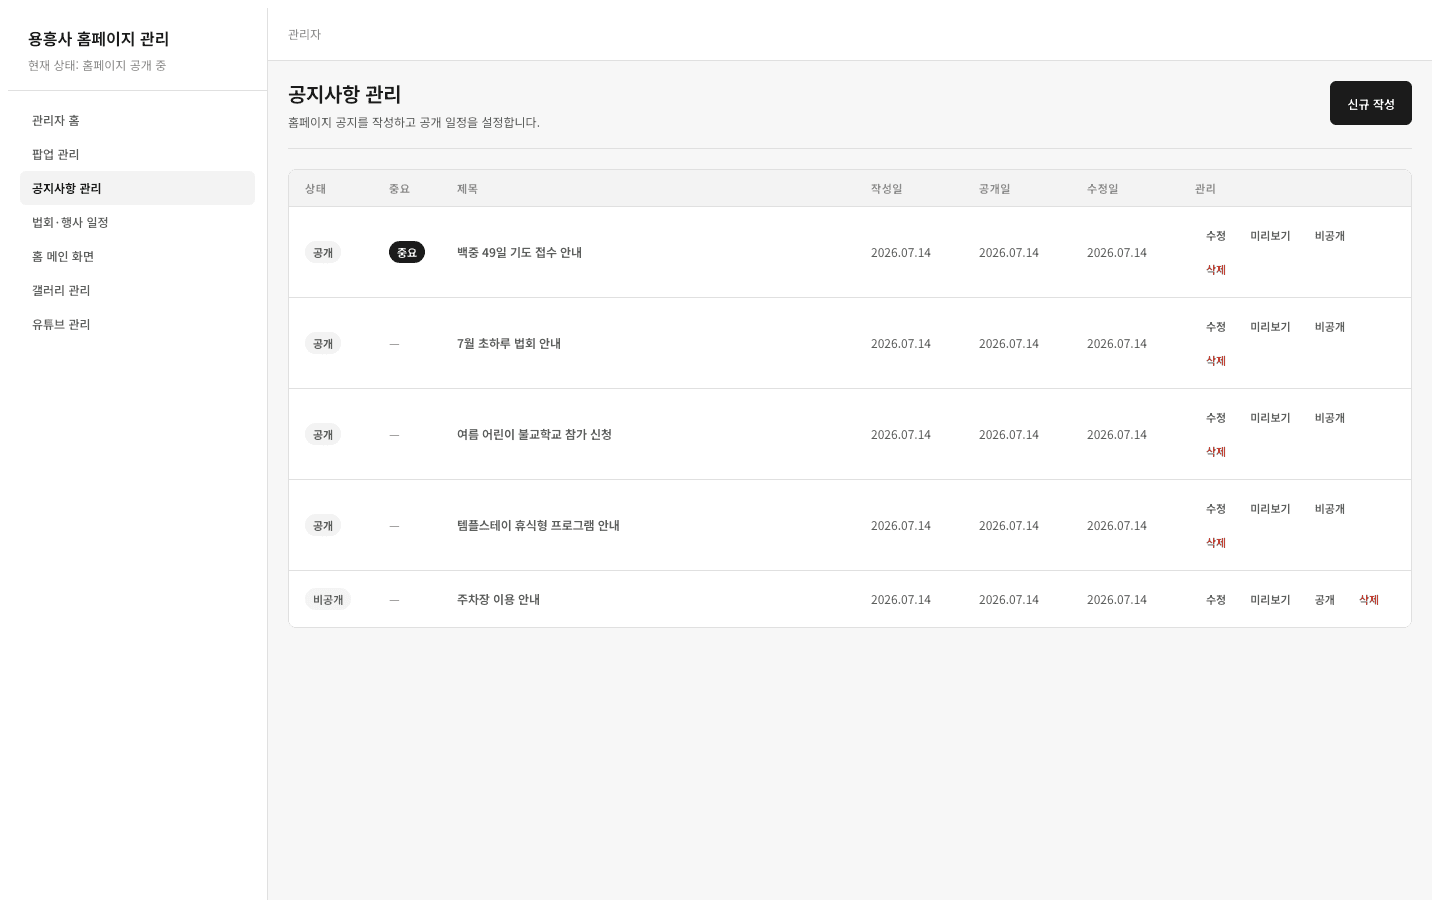Edit the 백중 49일 기도 notice via 수정

click(1216, 236)
